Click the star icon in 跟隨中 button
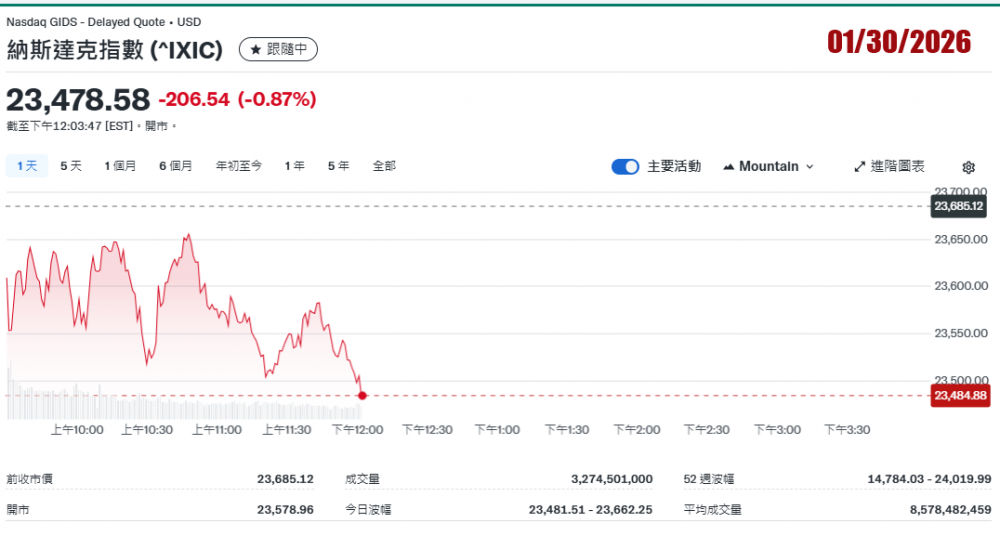 256,49
